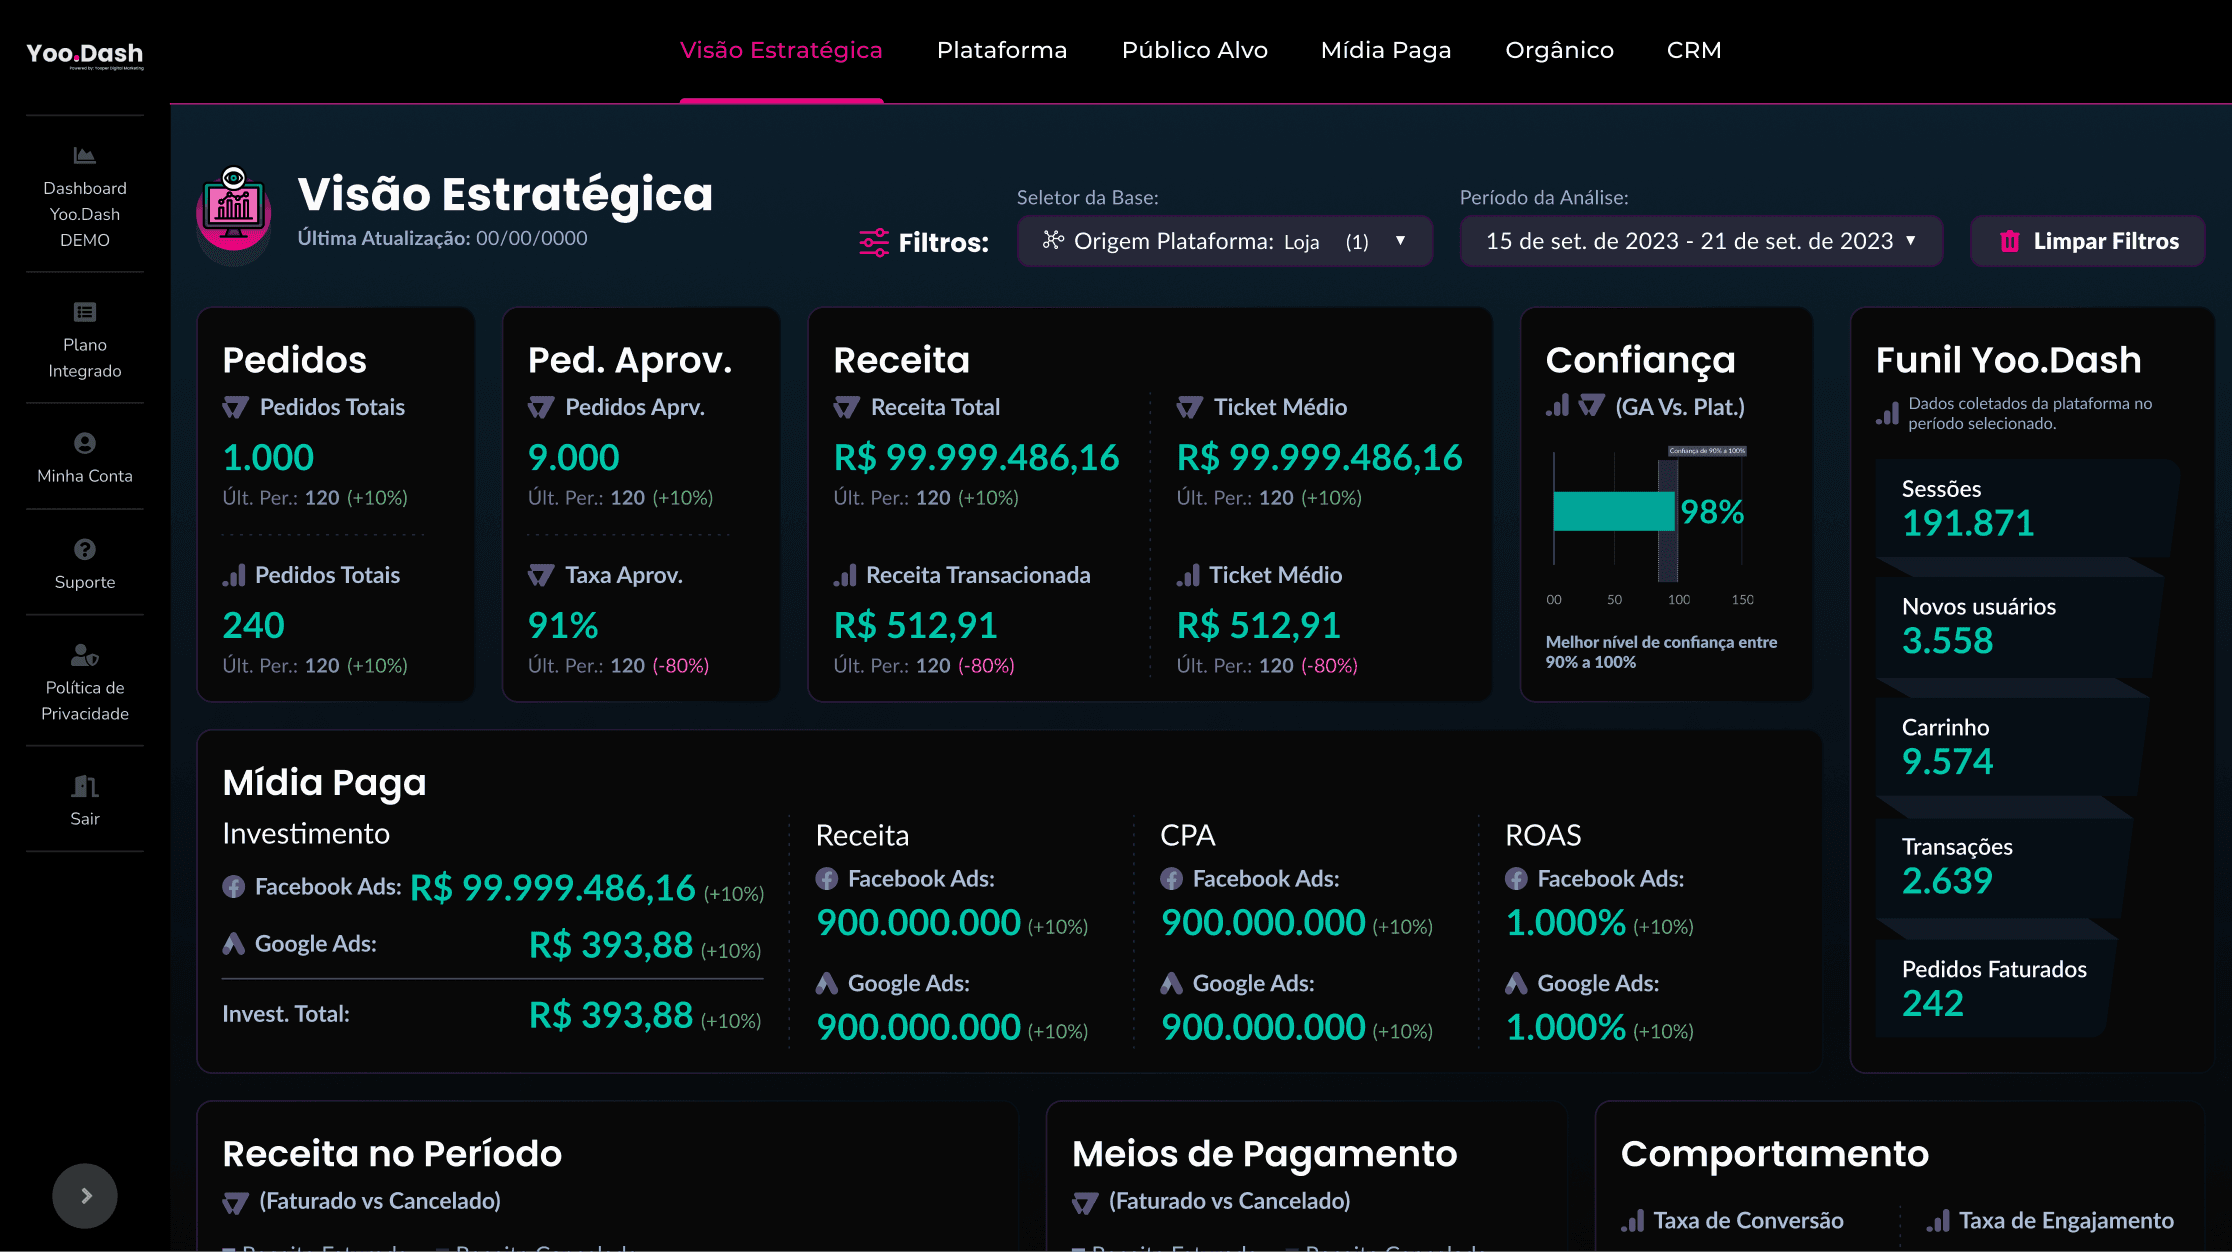Click the Sair door icon
This screenshot has width=2232, height=1252.
(x=85, y=786)
